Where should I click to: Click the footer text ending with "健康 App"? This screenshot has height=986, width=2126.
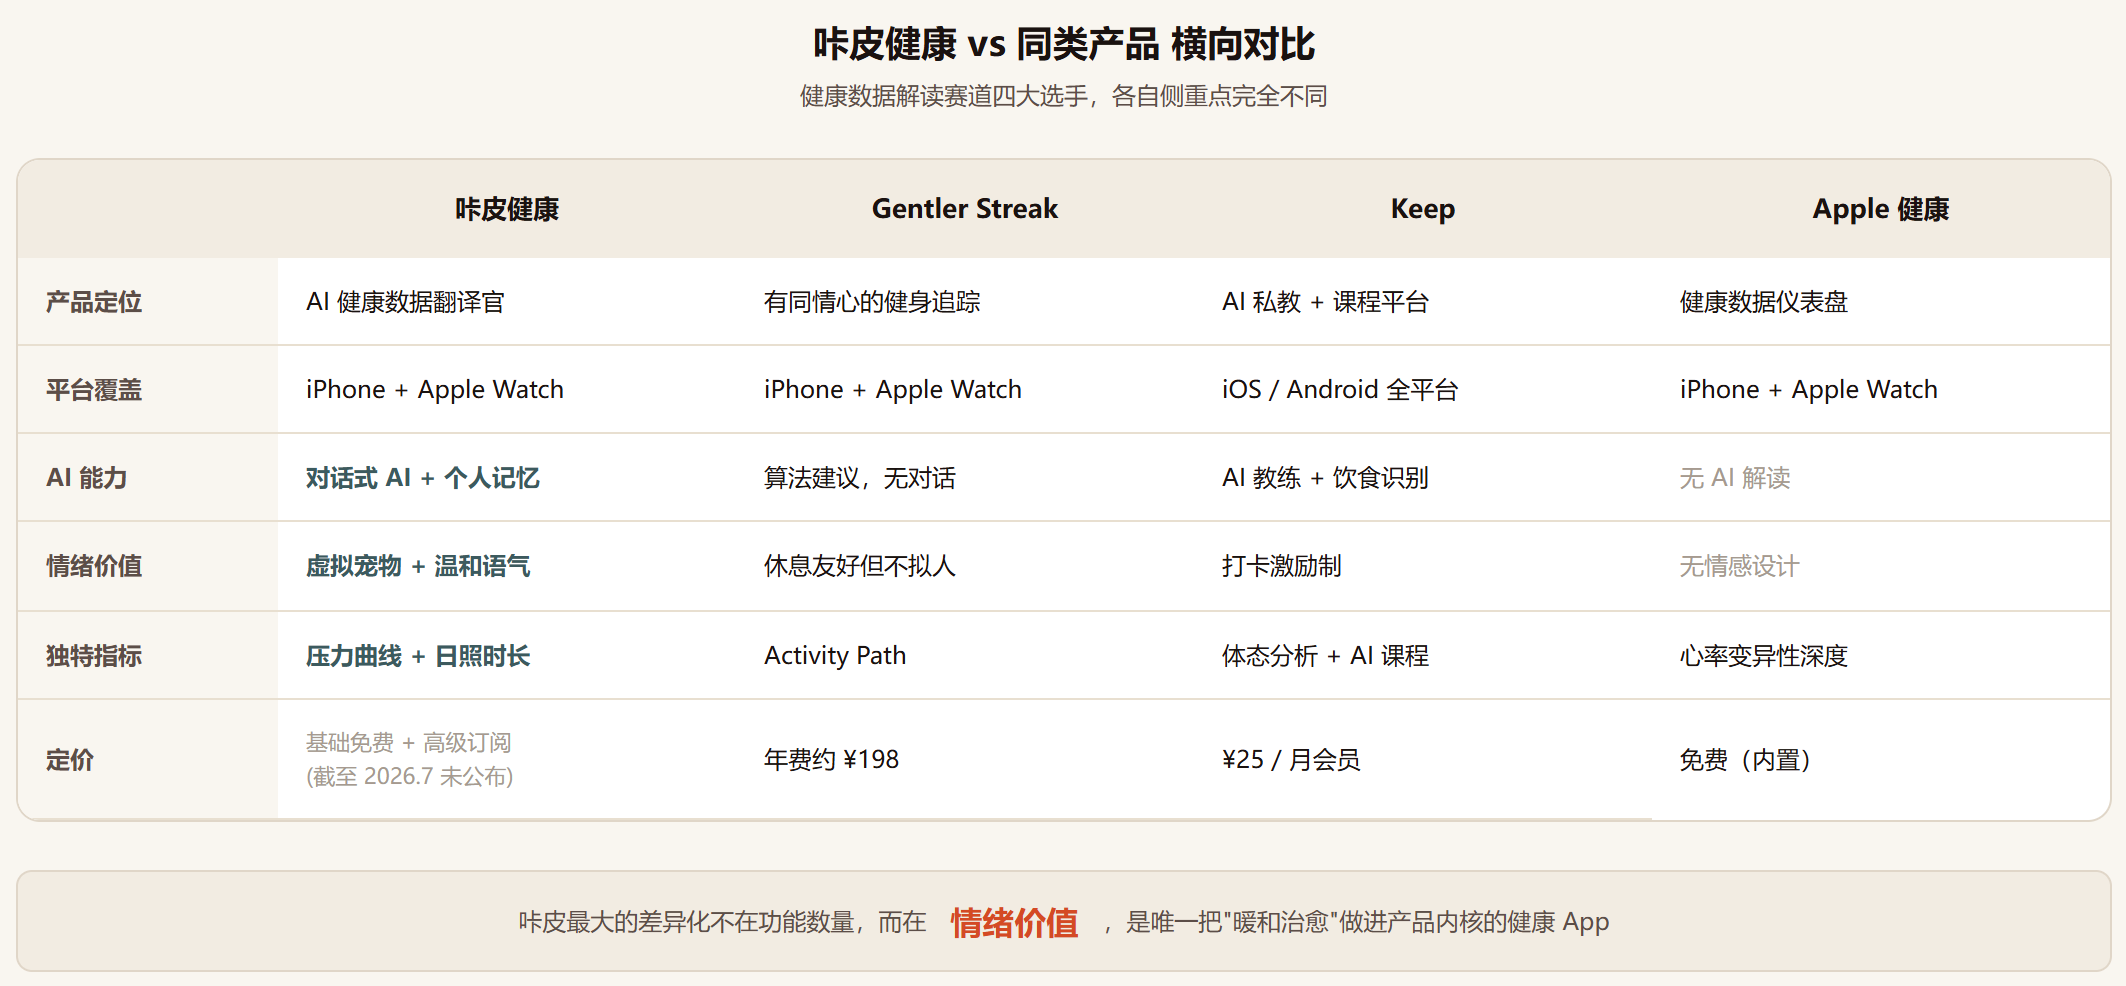coord(1356,922)
